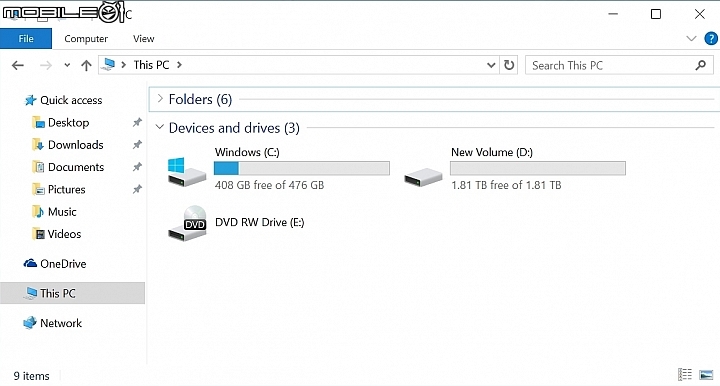Switch to details view in status bar
Screen dimensions: 720x386
coord(685,375)
